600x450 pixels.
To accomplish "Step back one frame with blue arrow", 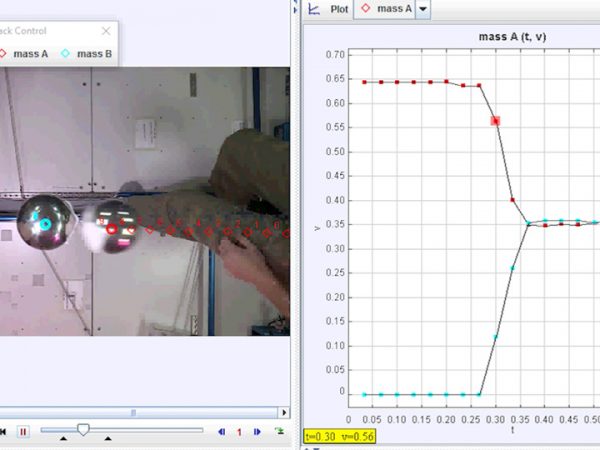I will point(222,432).
